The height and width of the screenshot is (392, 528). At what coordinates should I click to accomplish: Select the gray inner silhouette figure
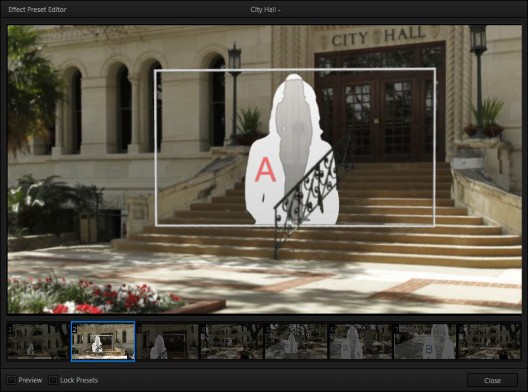pos(293,135)
